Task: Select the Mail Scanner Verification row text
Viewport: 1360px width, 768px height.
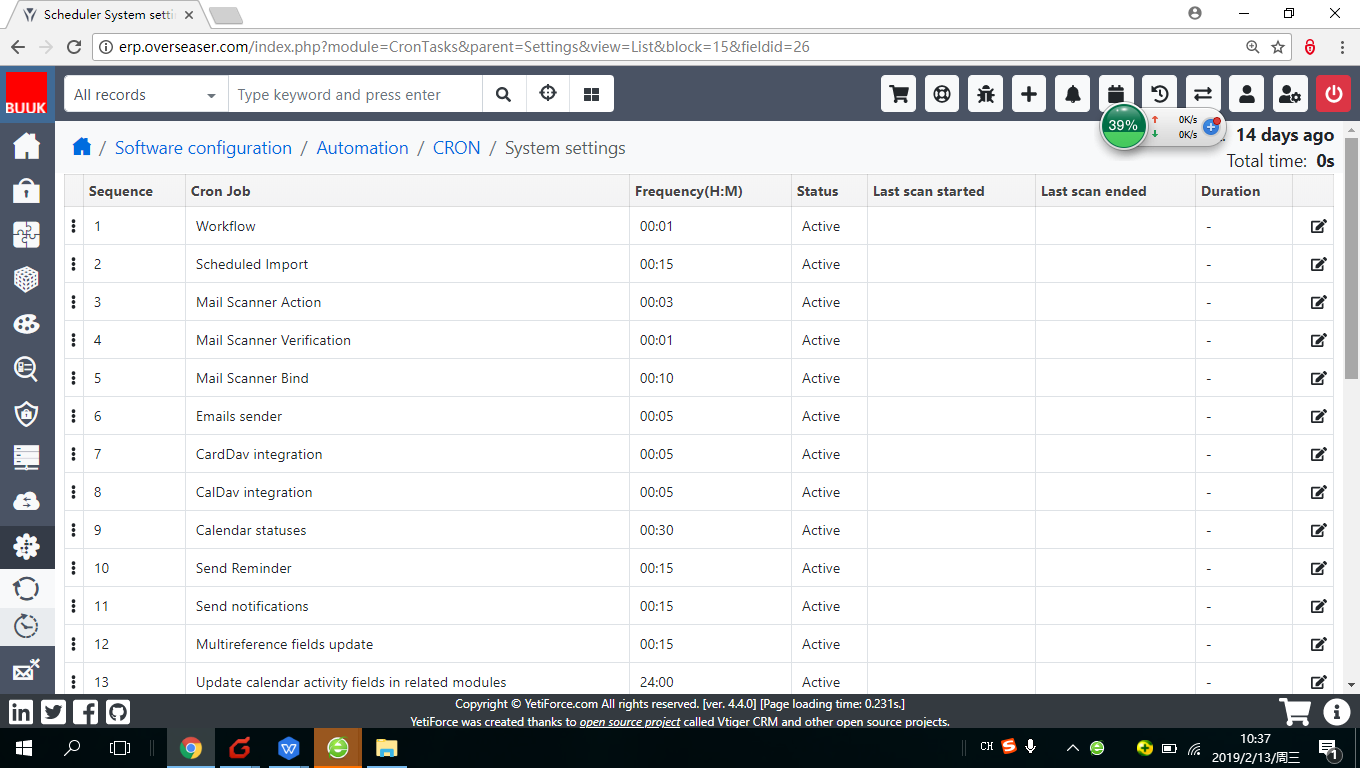Action: pos(273,340)
